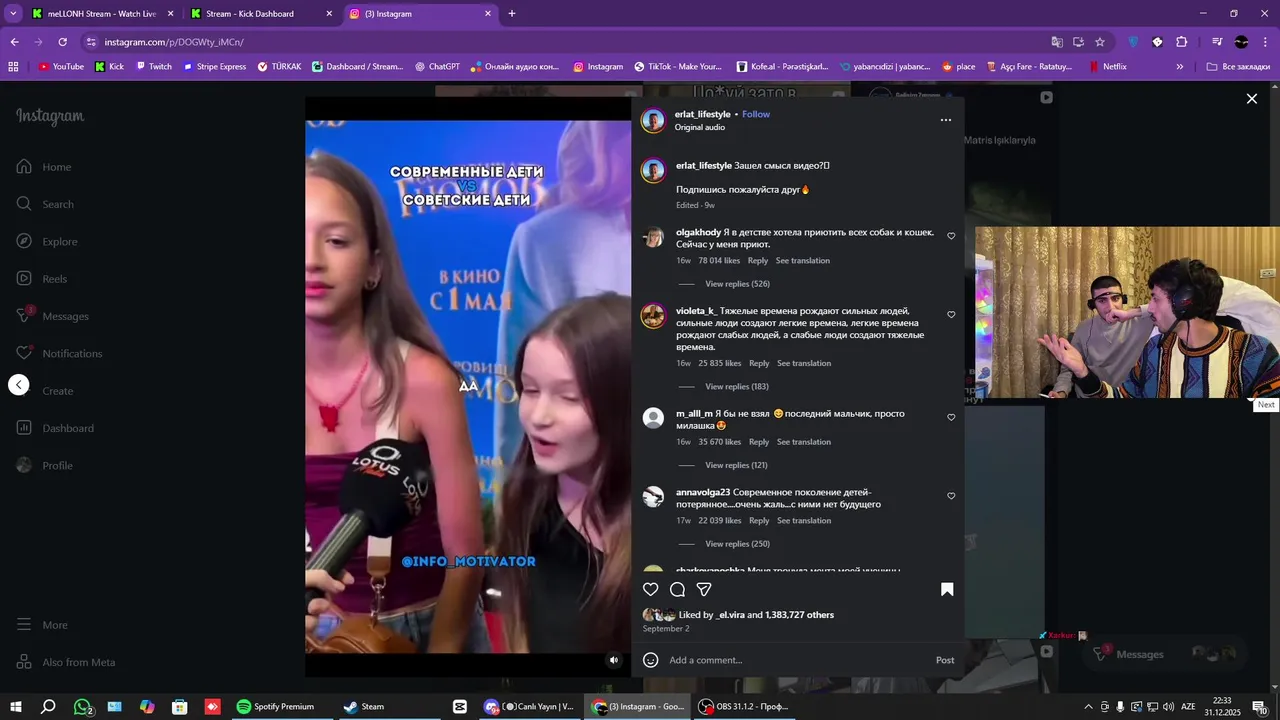Open WhatsApp from the taskbar

[x=83, y=707]
